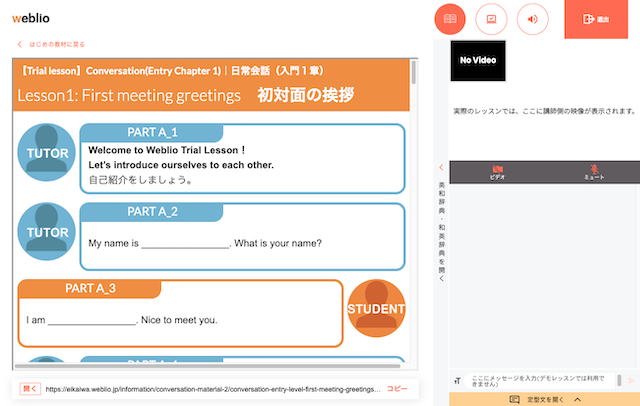Go back via はじめの教材に戻る link

click(x=57, y=44)
